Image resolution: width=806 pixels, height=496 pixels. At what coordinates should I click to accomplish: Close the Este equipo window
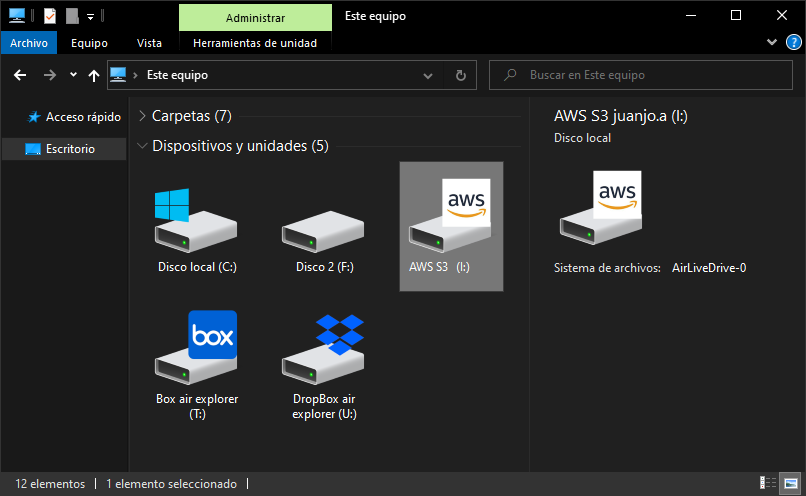tap(782, 15)
